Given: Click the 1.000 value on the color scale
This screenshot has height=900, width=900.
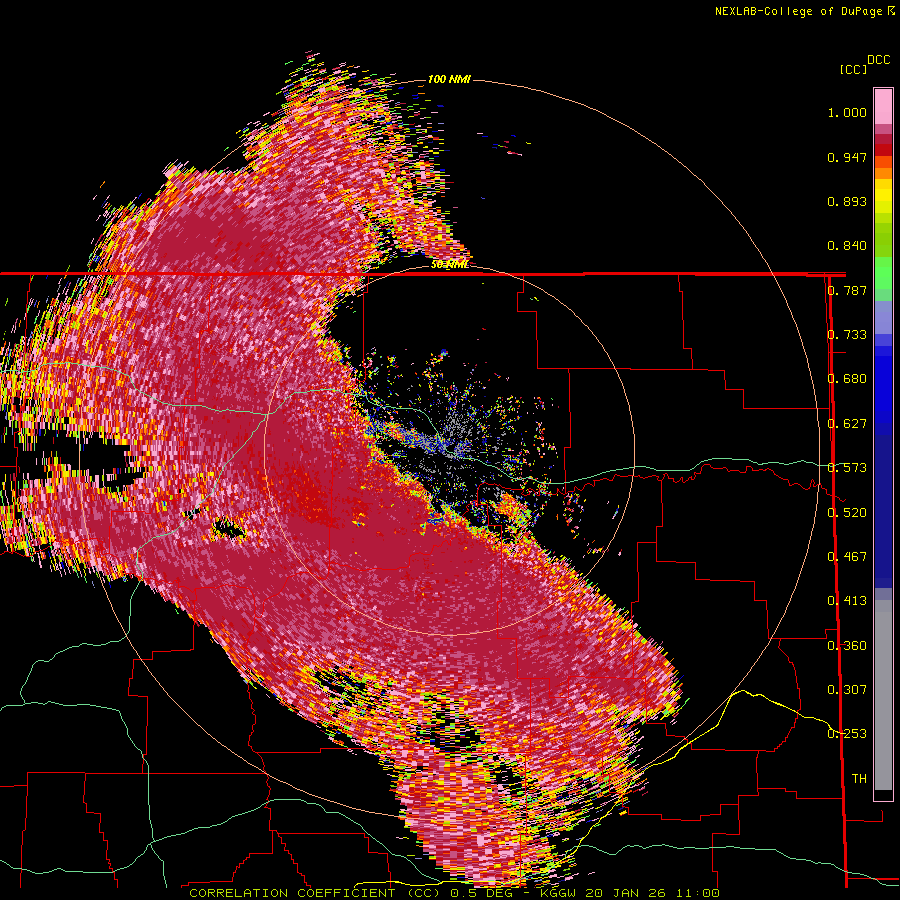Looking at the screenshot, I should click(847, 112).
